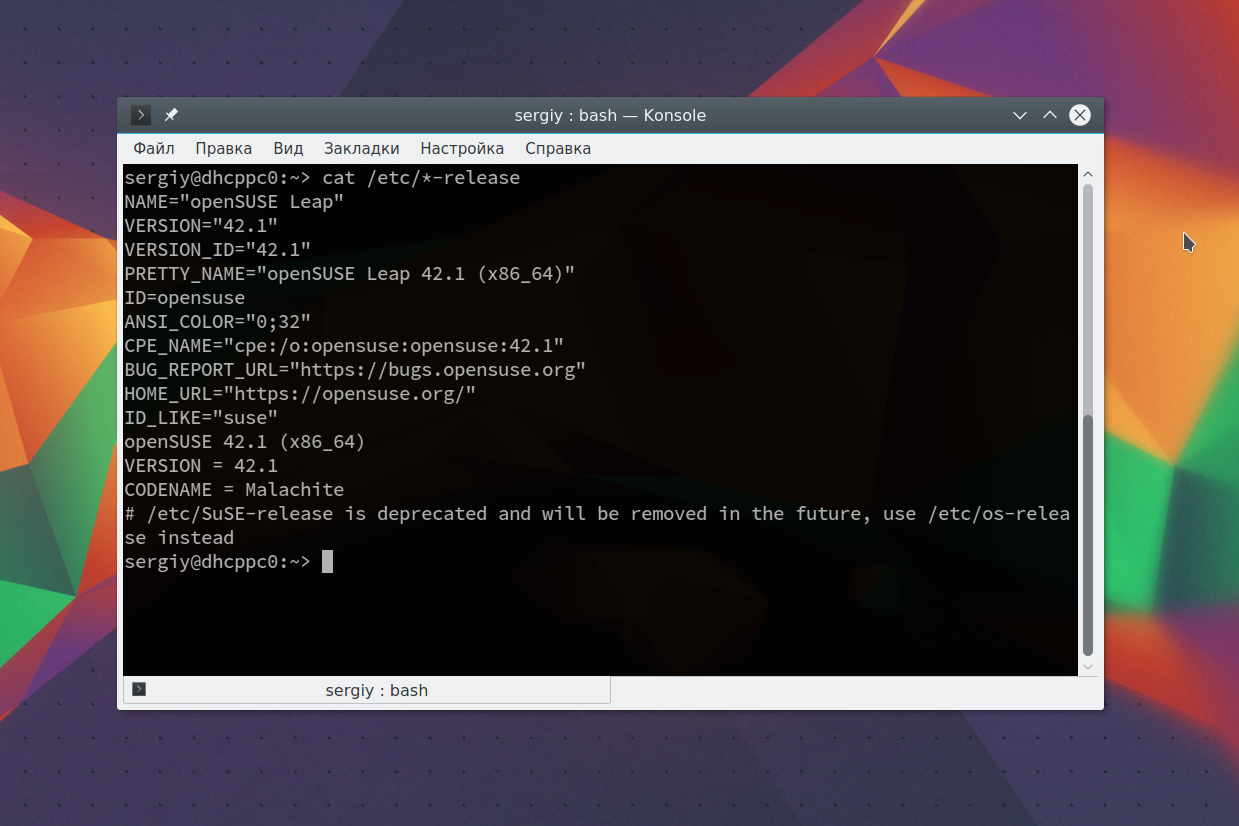Open the Настройка menu

pos(462,148)
